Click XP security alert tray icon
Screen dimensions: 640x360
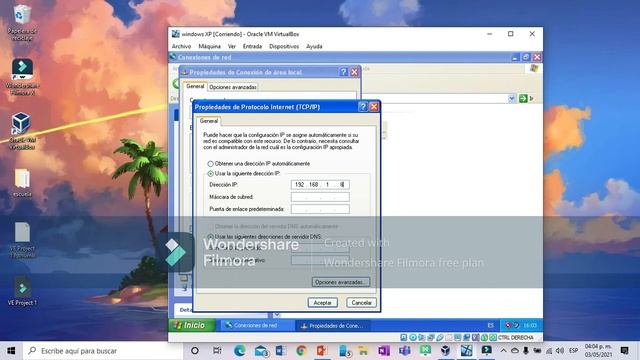point(508,325)
